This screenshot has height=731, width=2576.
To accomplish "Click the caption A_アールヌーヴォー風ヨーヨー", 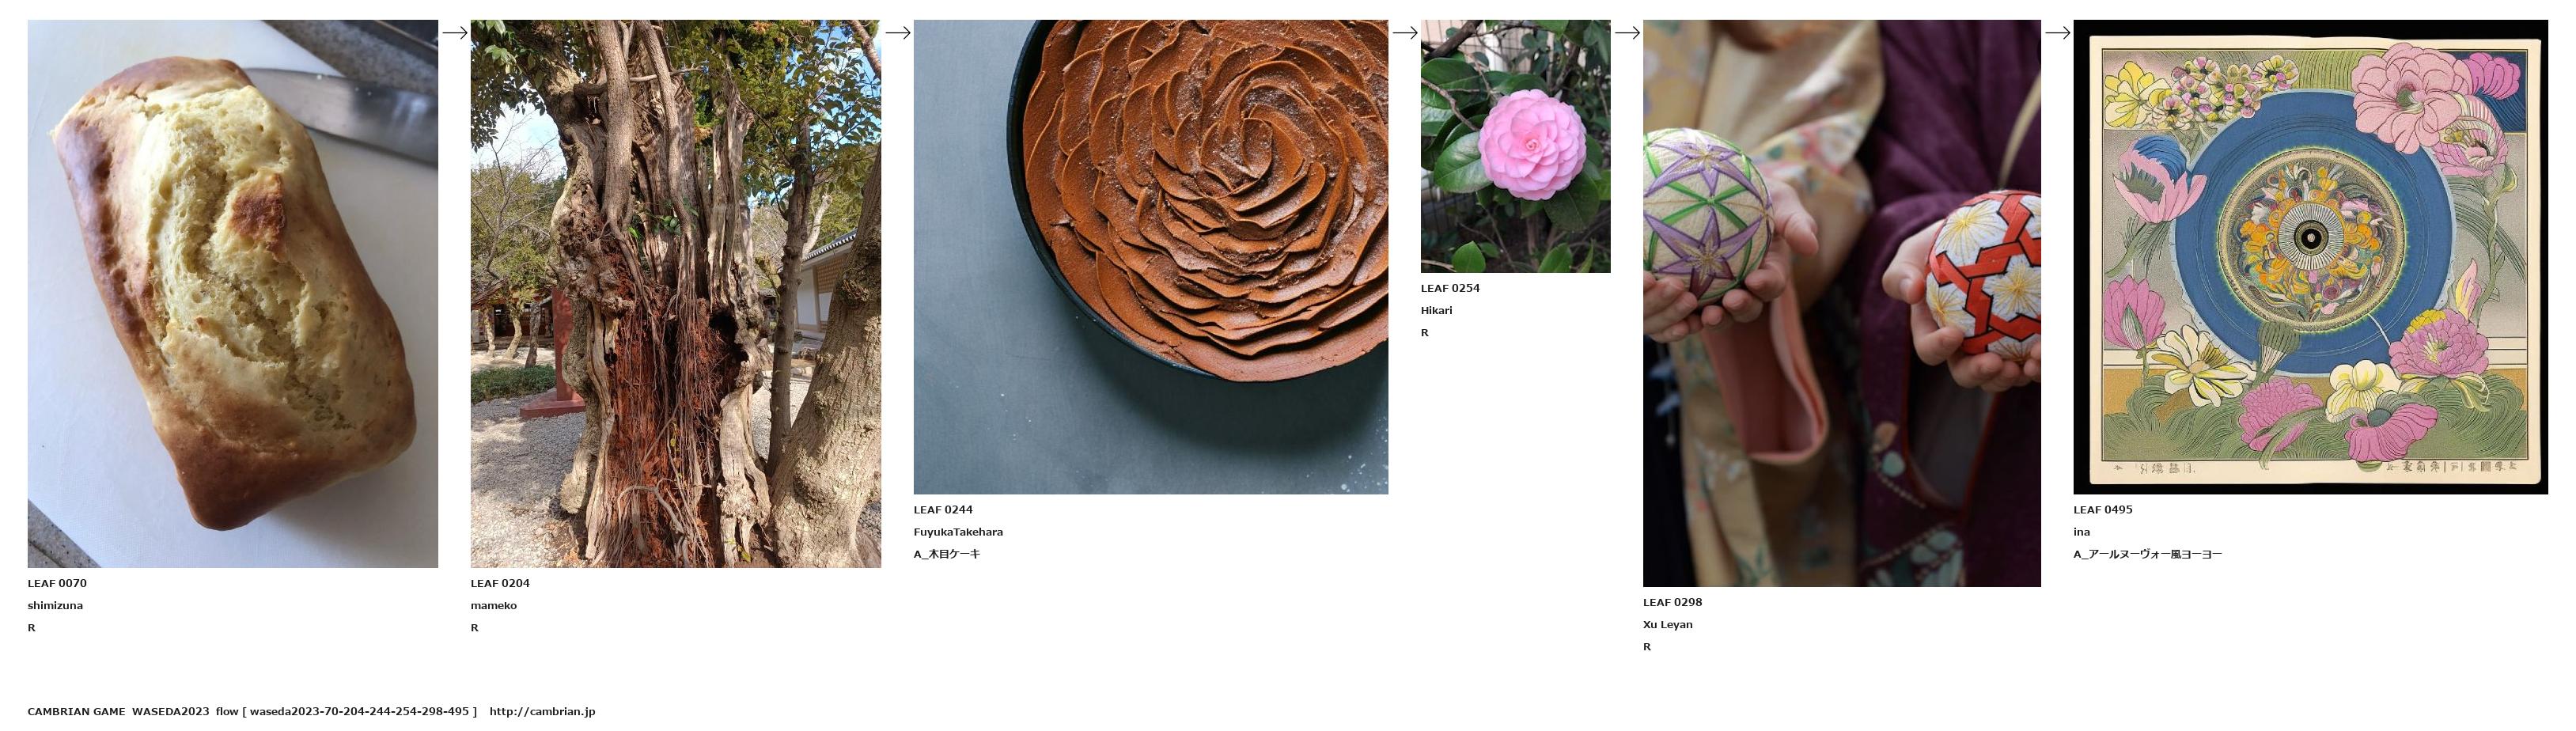I will (x=2148, y=554).
